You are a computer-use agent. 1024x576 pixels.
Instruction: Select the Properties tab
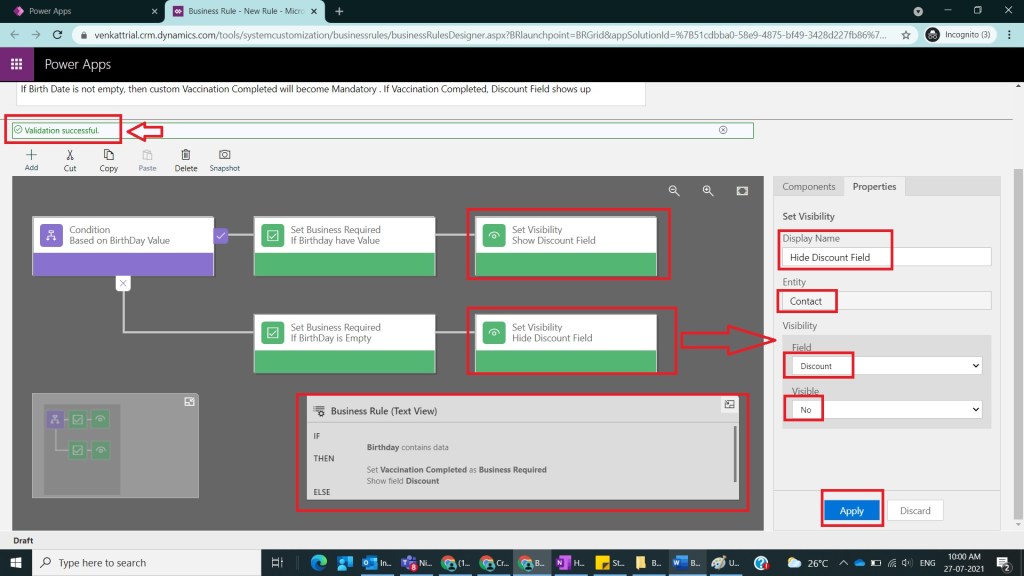coord(873,187)
